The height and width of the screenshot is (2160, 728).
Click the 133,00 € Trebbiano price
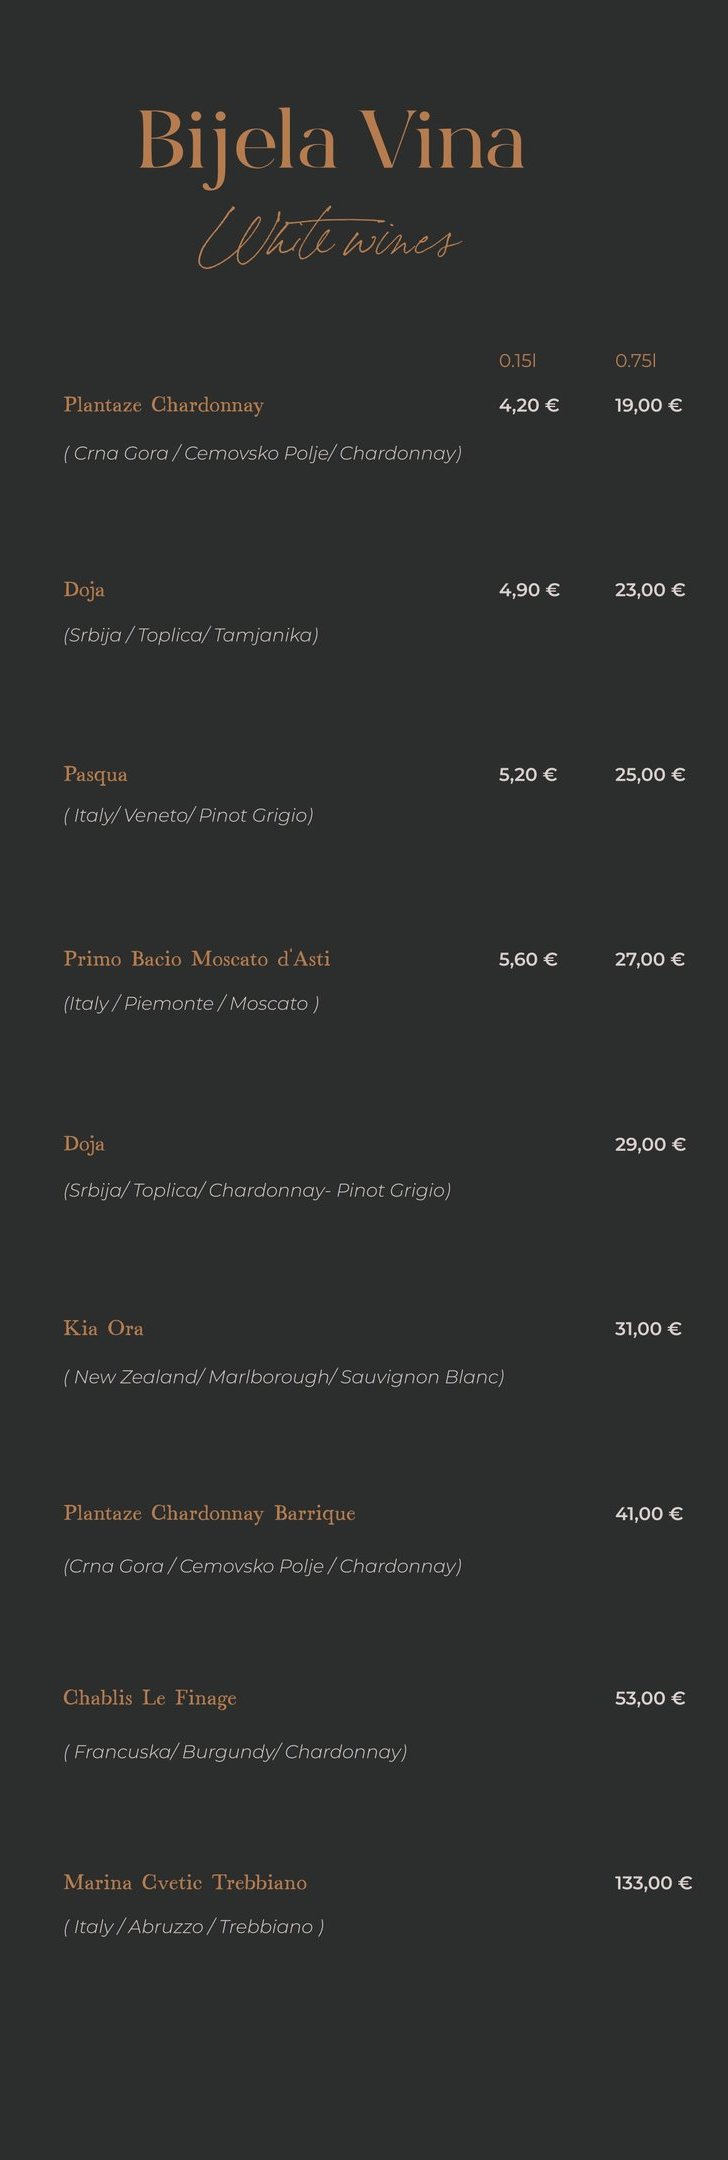tap(653, 1883)
